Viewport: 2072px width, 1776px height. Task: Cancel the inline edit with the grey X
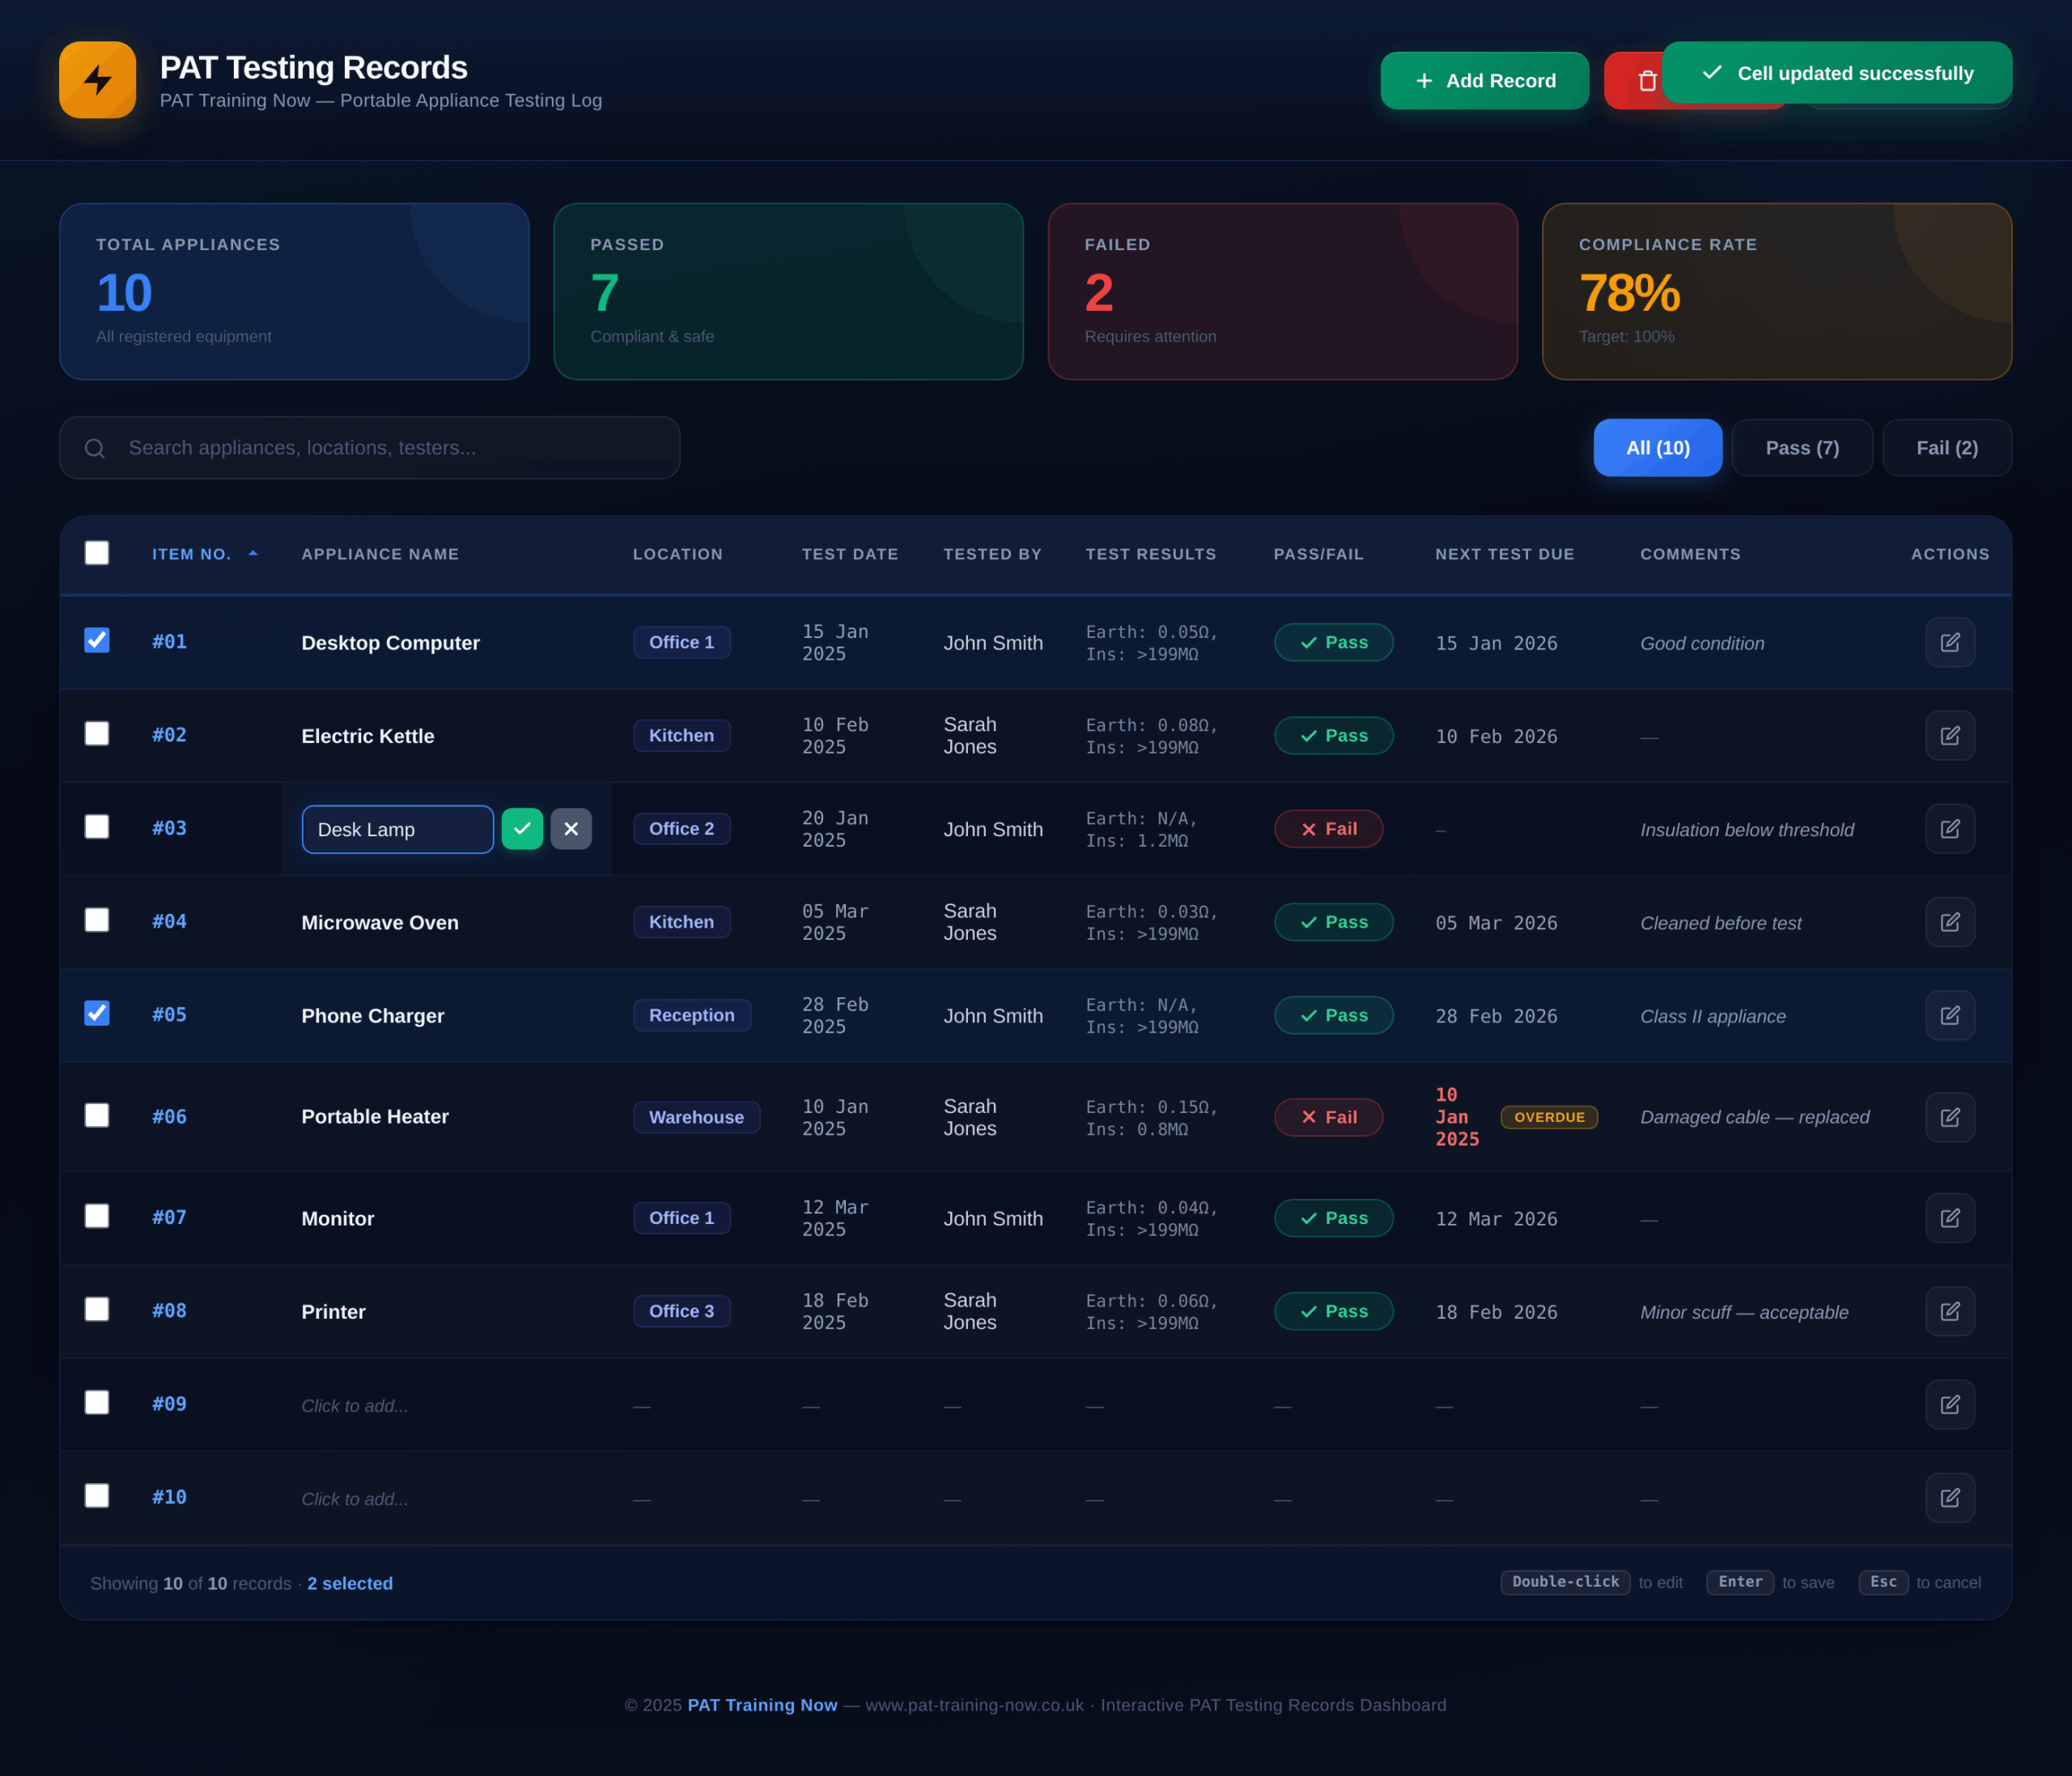pos(571,829)
